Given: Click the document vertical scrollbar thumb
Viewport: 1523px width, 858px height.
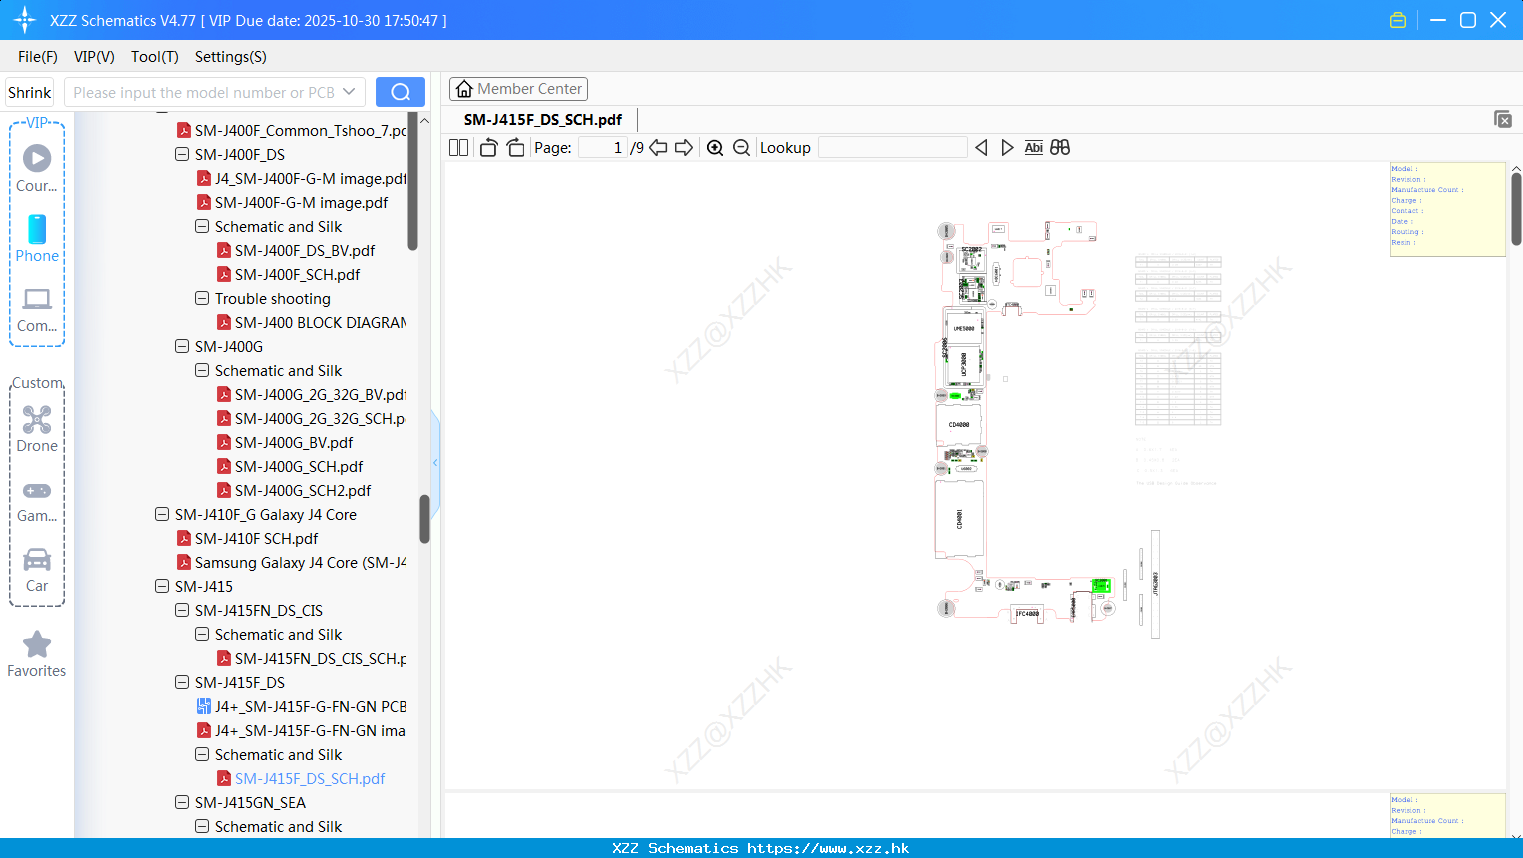Looking at the screenshot, I should pyautogui.click(x=1516, y=208).
